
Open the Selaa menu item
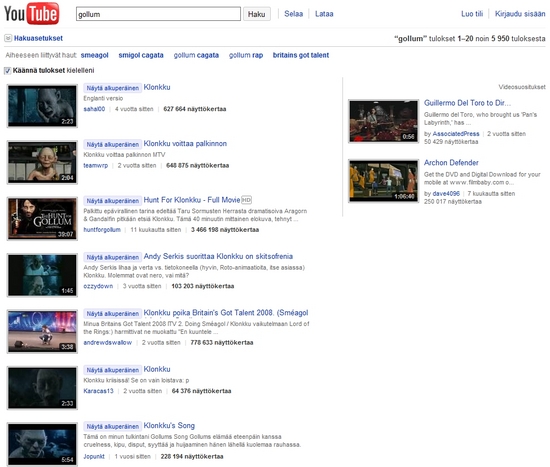pyautogui.click(x=293, y=14)
